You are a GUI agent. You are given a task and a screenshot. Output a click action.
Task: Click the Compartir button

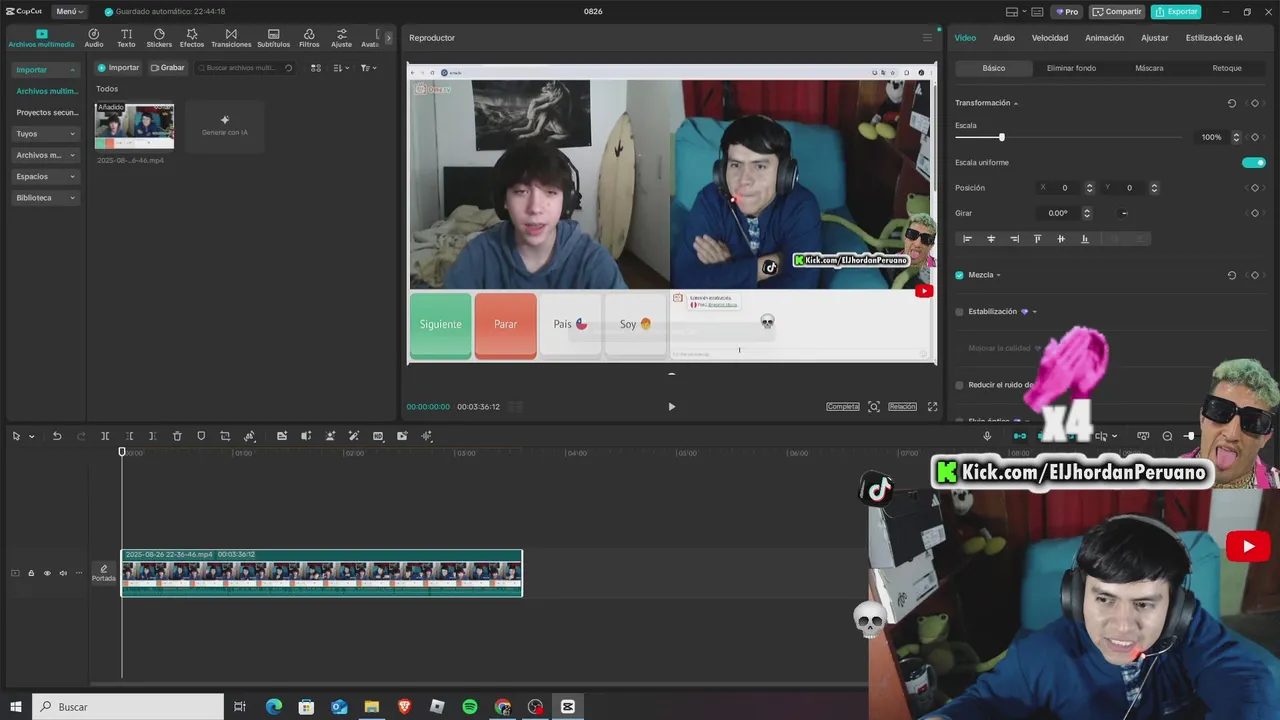point(1117,11)
